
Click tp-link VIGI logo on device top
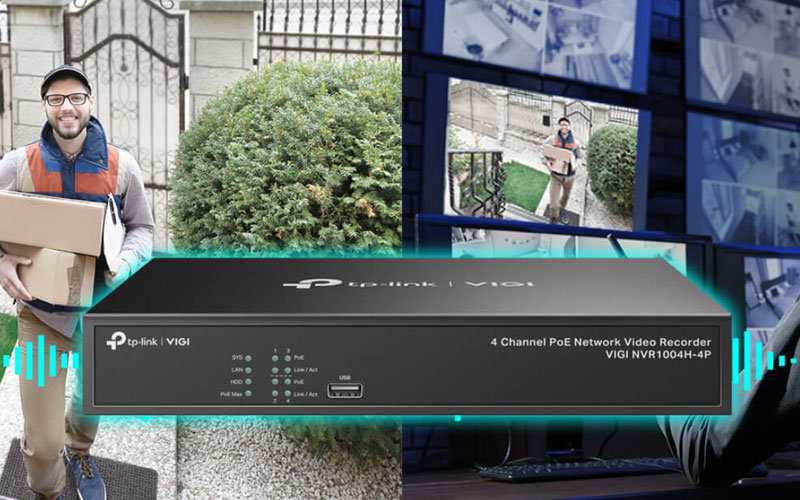click(x=409, y=283)
